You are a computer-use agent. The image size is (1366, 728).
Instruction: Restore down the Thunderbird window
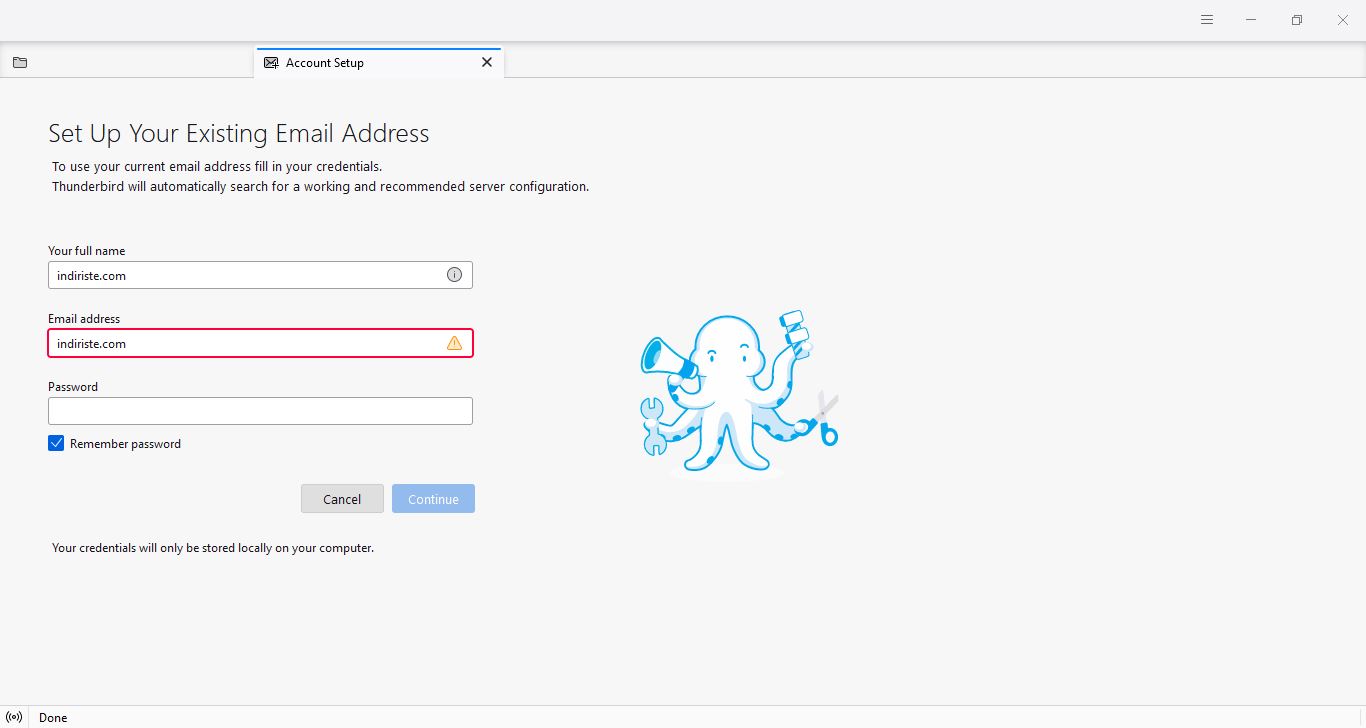tap(1297, 20)
